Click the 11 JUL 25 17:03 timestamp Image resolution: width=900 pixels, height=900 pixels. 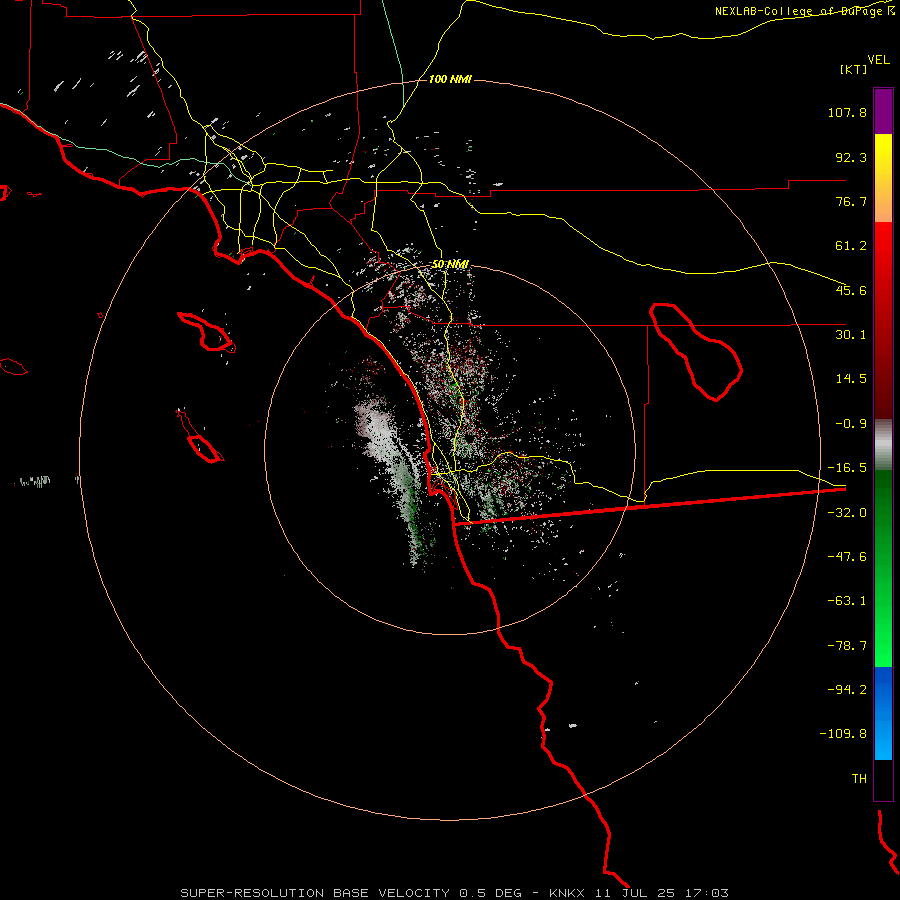[660, 893]
